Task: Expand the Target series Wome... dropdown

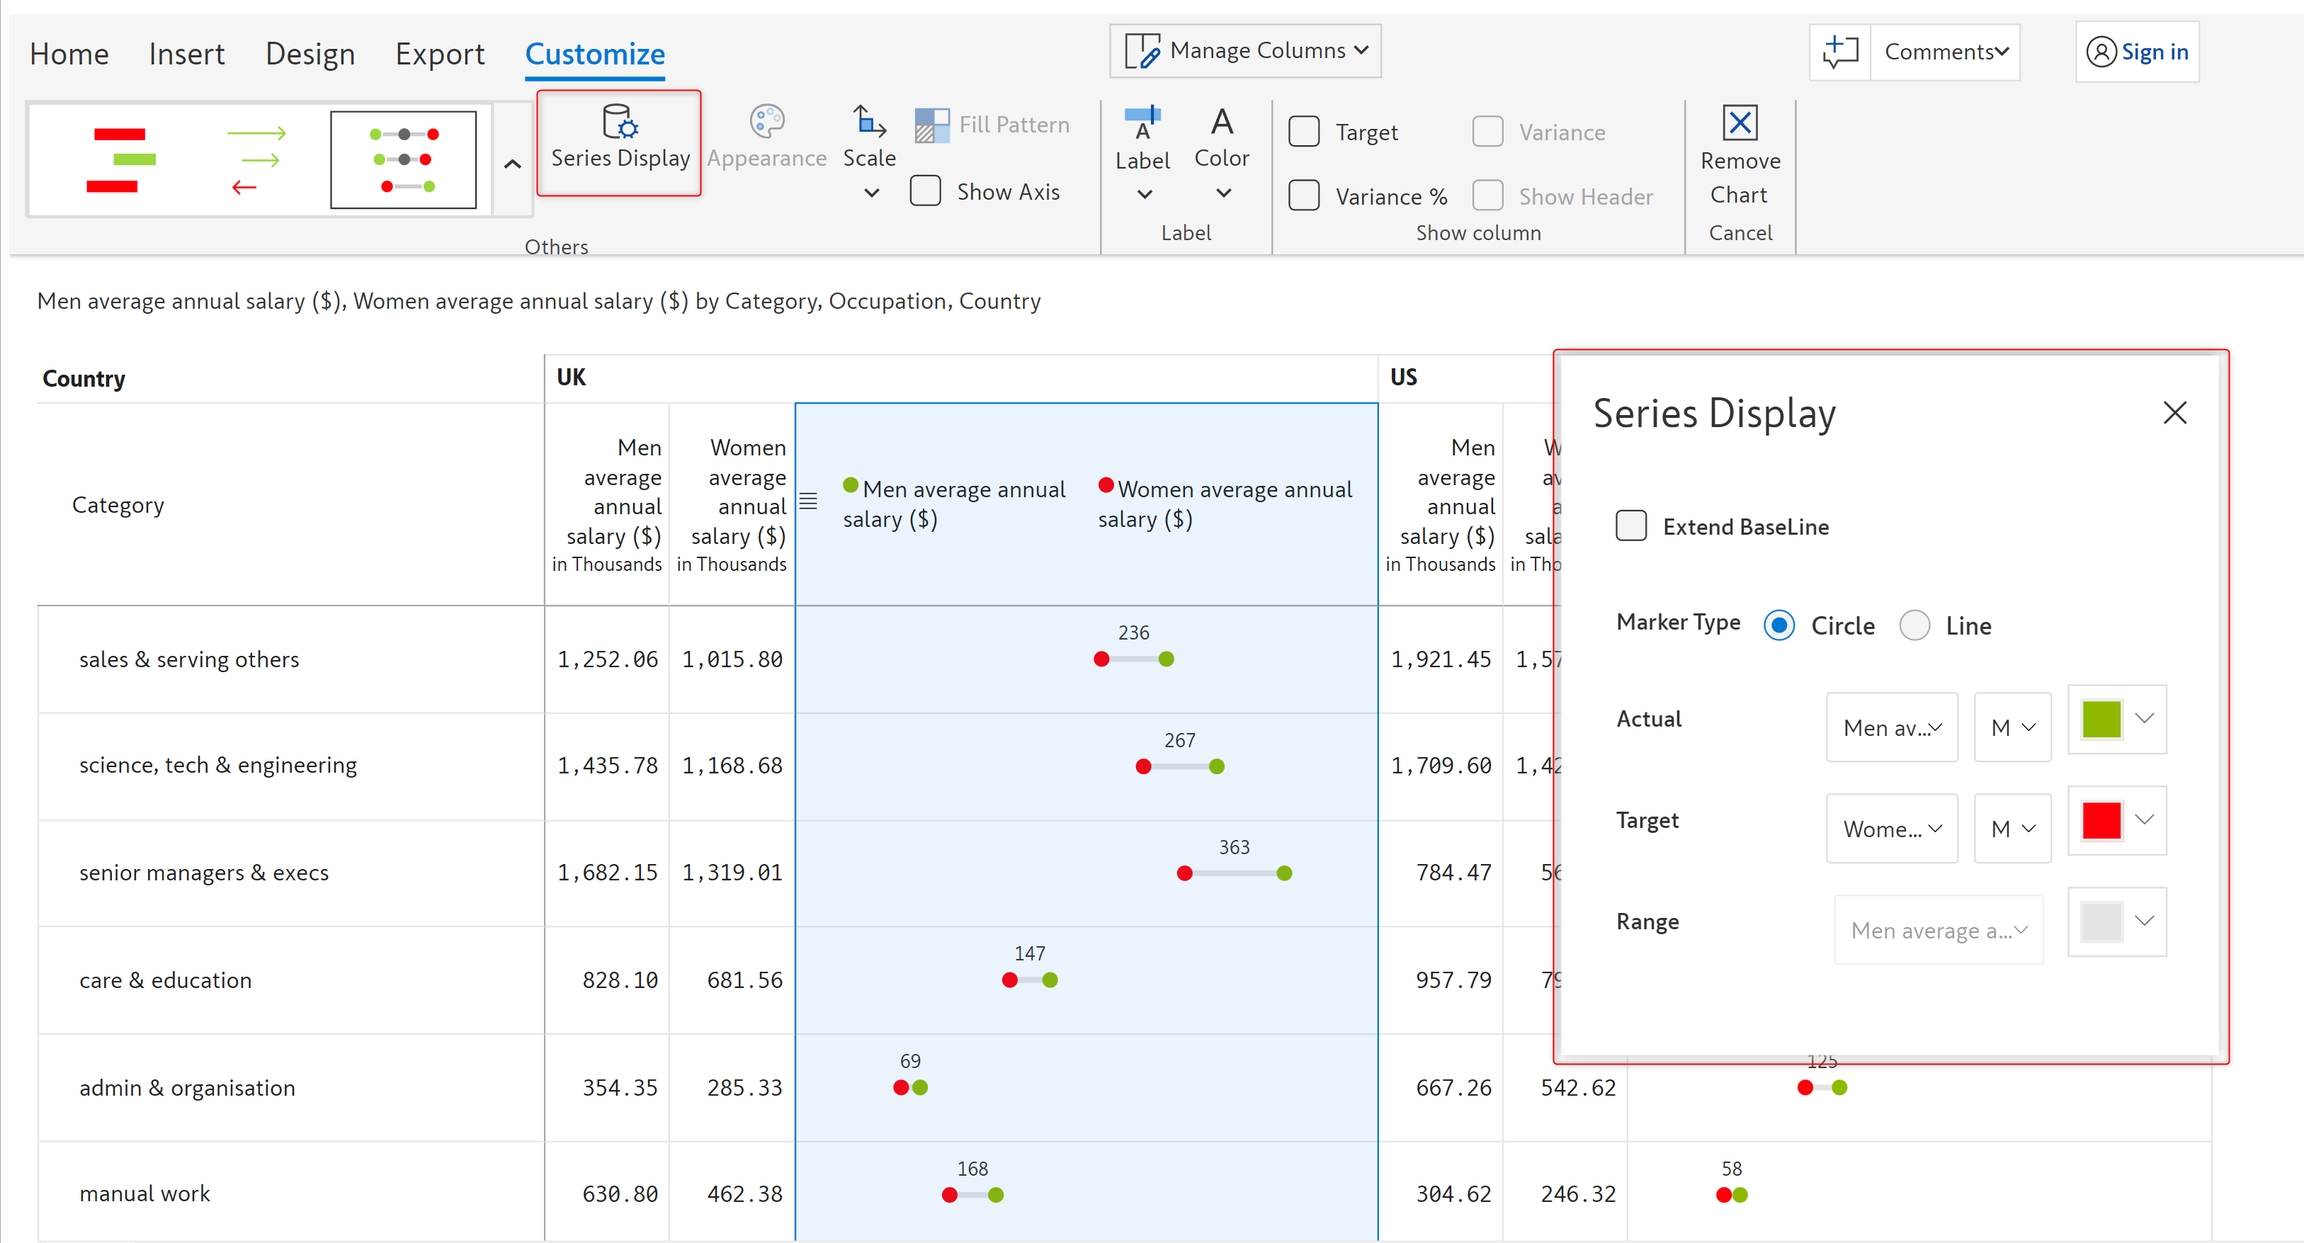Action: pyautogui.click(x=1891, y=829)
